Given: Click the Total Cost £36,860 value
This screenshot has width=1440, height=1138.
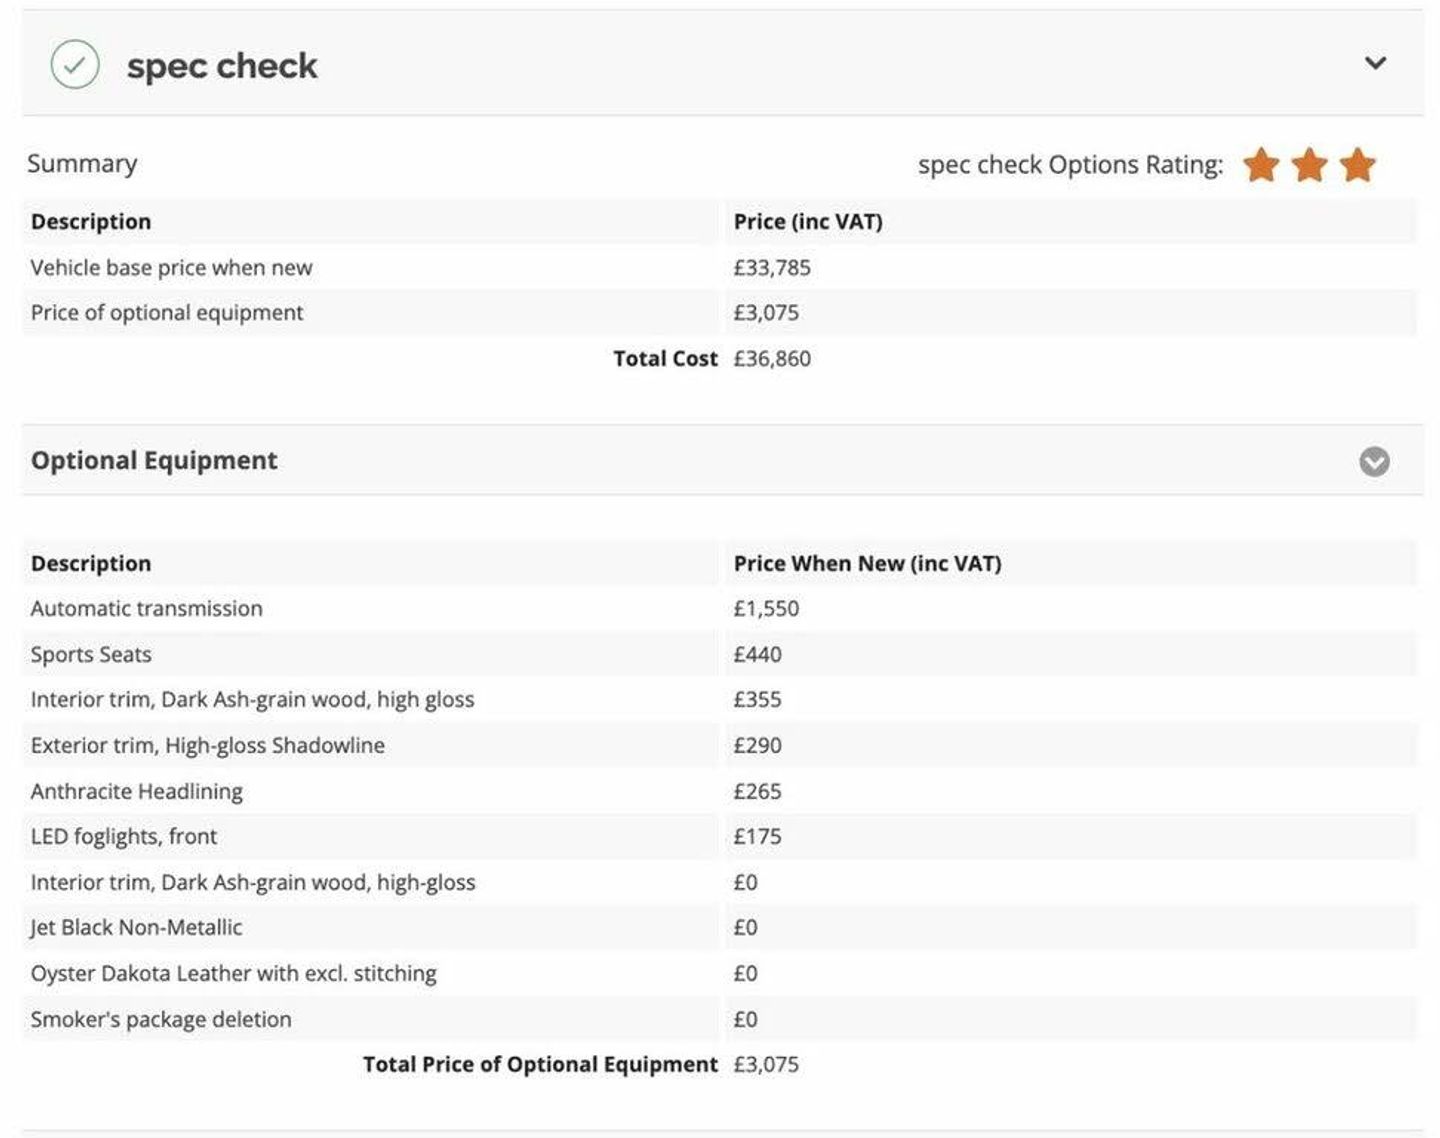Looking at the screenshot, I should coord(772,358).
